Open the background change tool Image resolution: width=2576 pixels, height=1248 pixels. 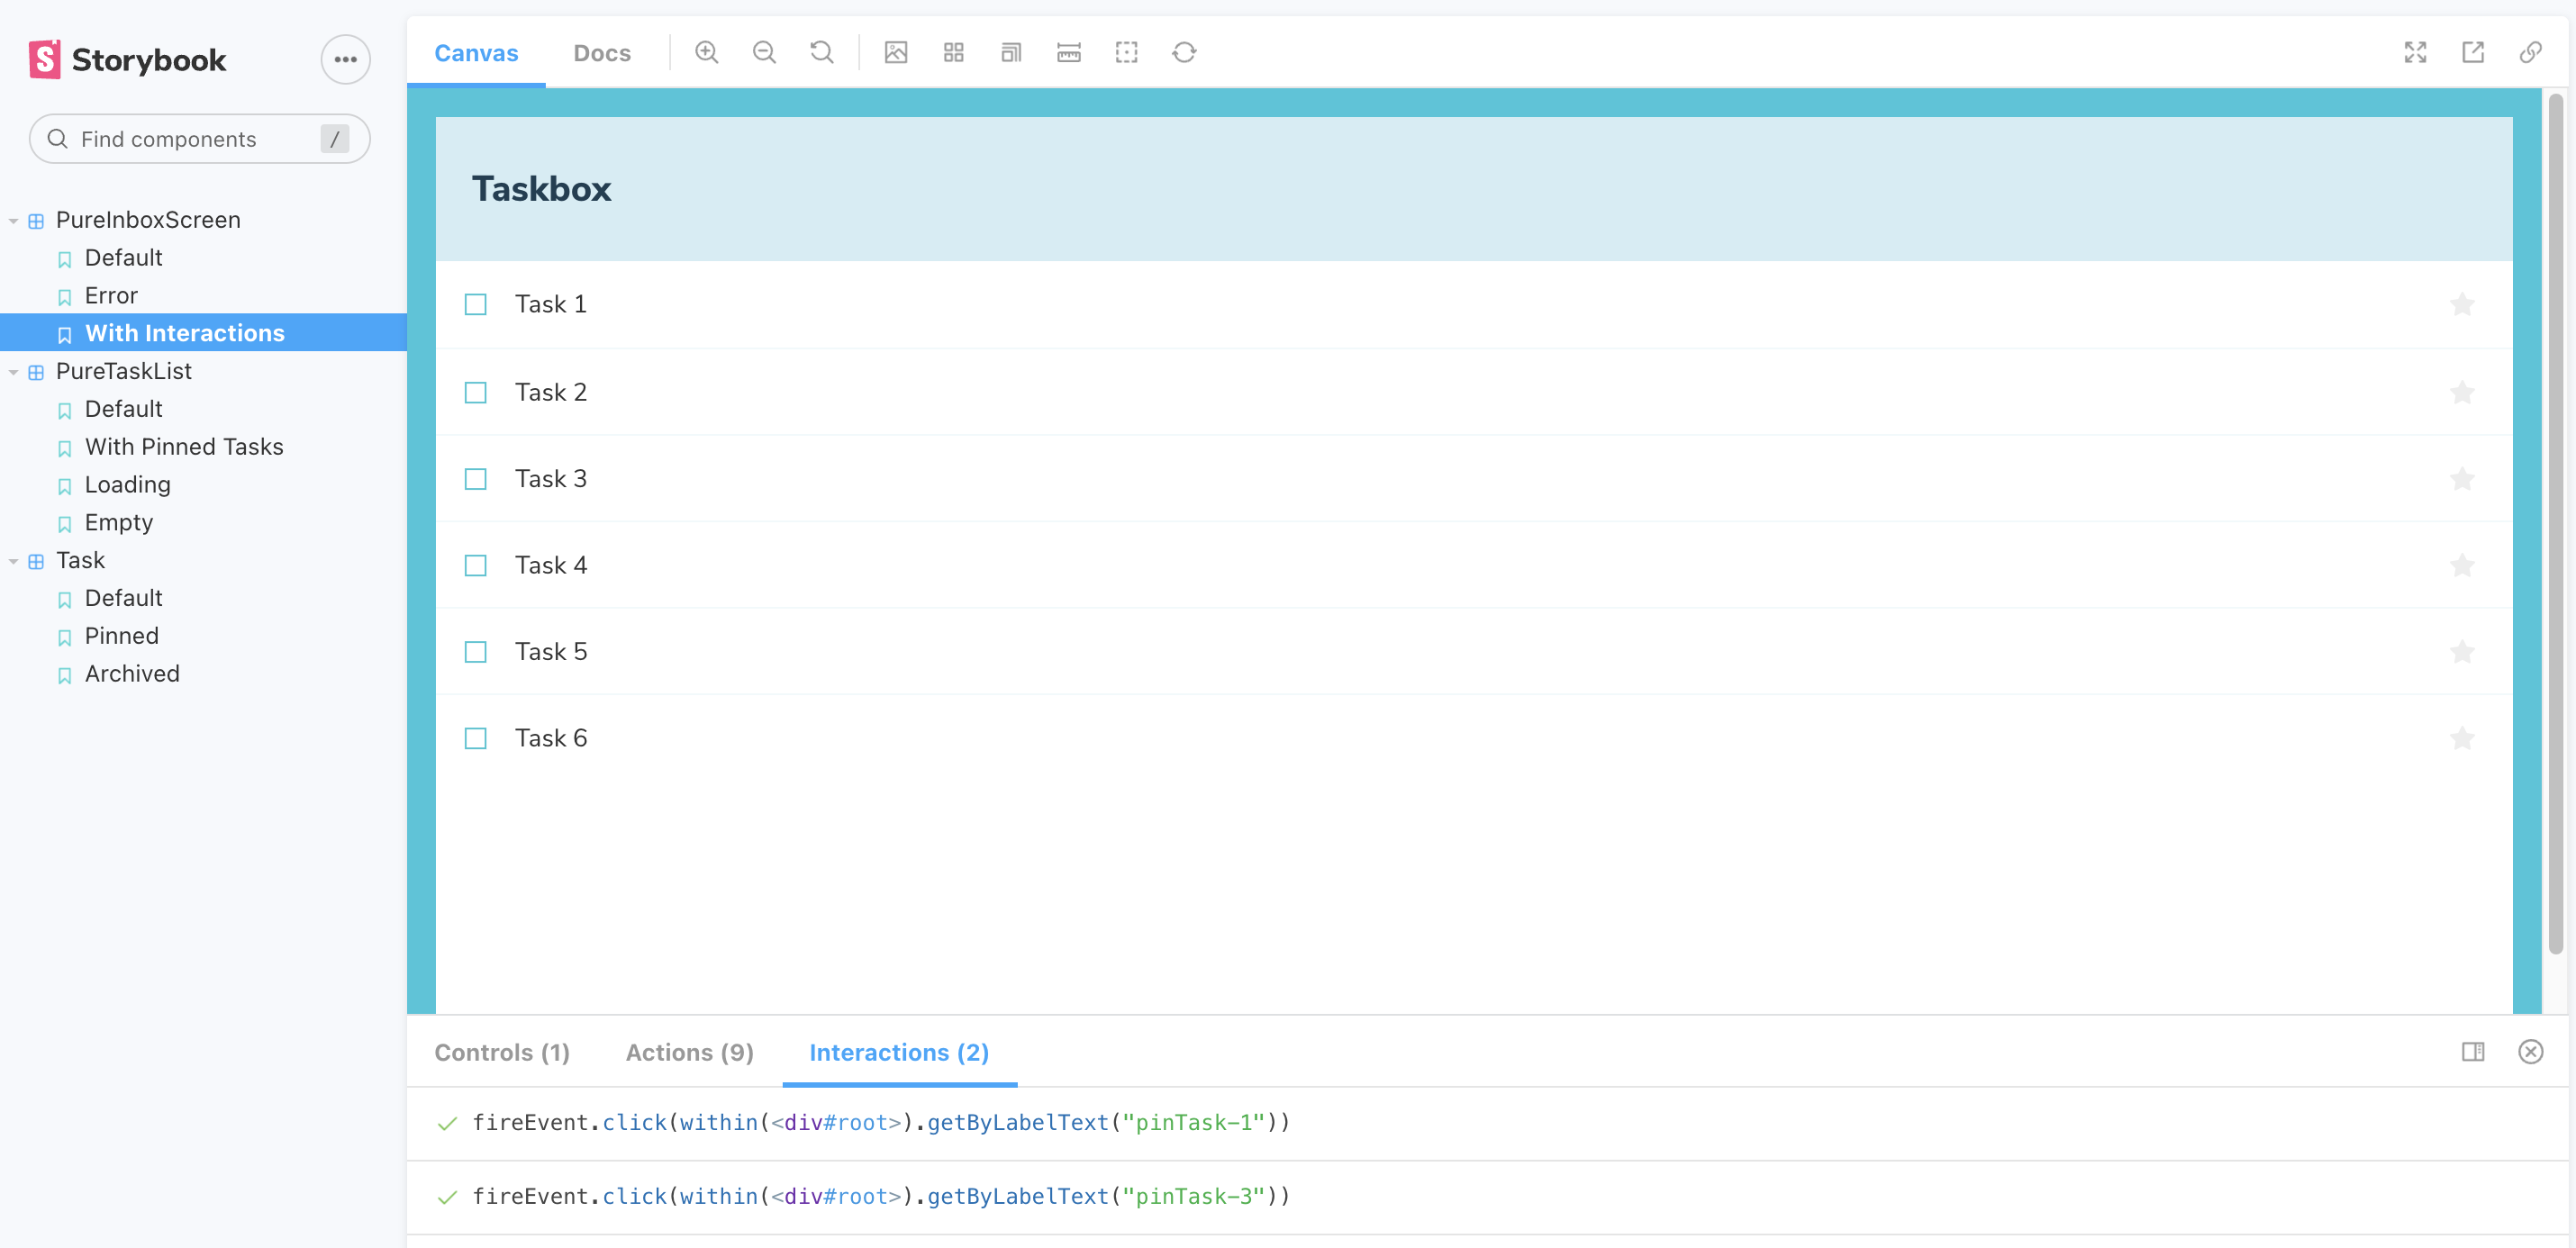click(896, 52)
